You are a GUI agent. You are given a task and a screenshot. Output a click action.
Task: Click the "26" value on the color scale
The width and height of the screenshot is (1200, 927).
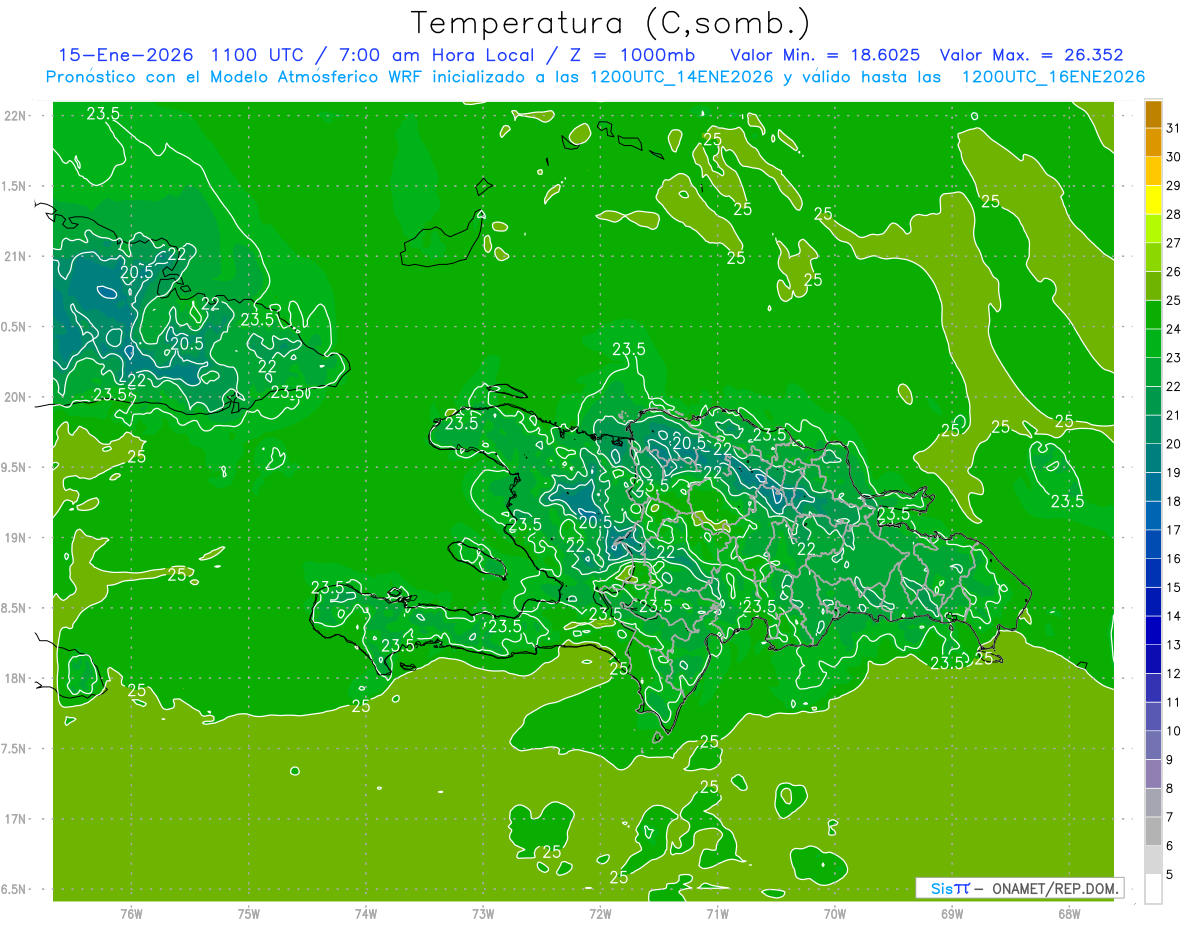pyautogui.click(x=1173, y=272)
